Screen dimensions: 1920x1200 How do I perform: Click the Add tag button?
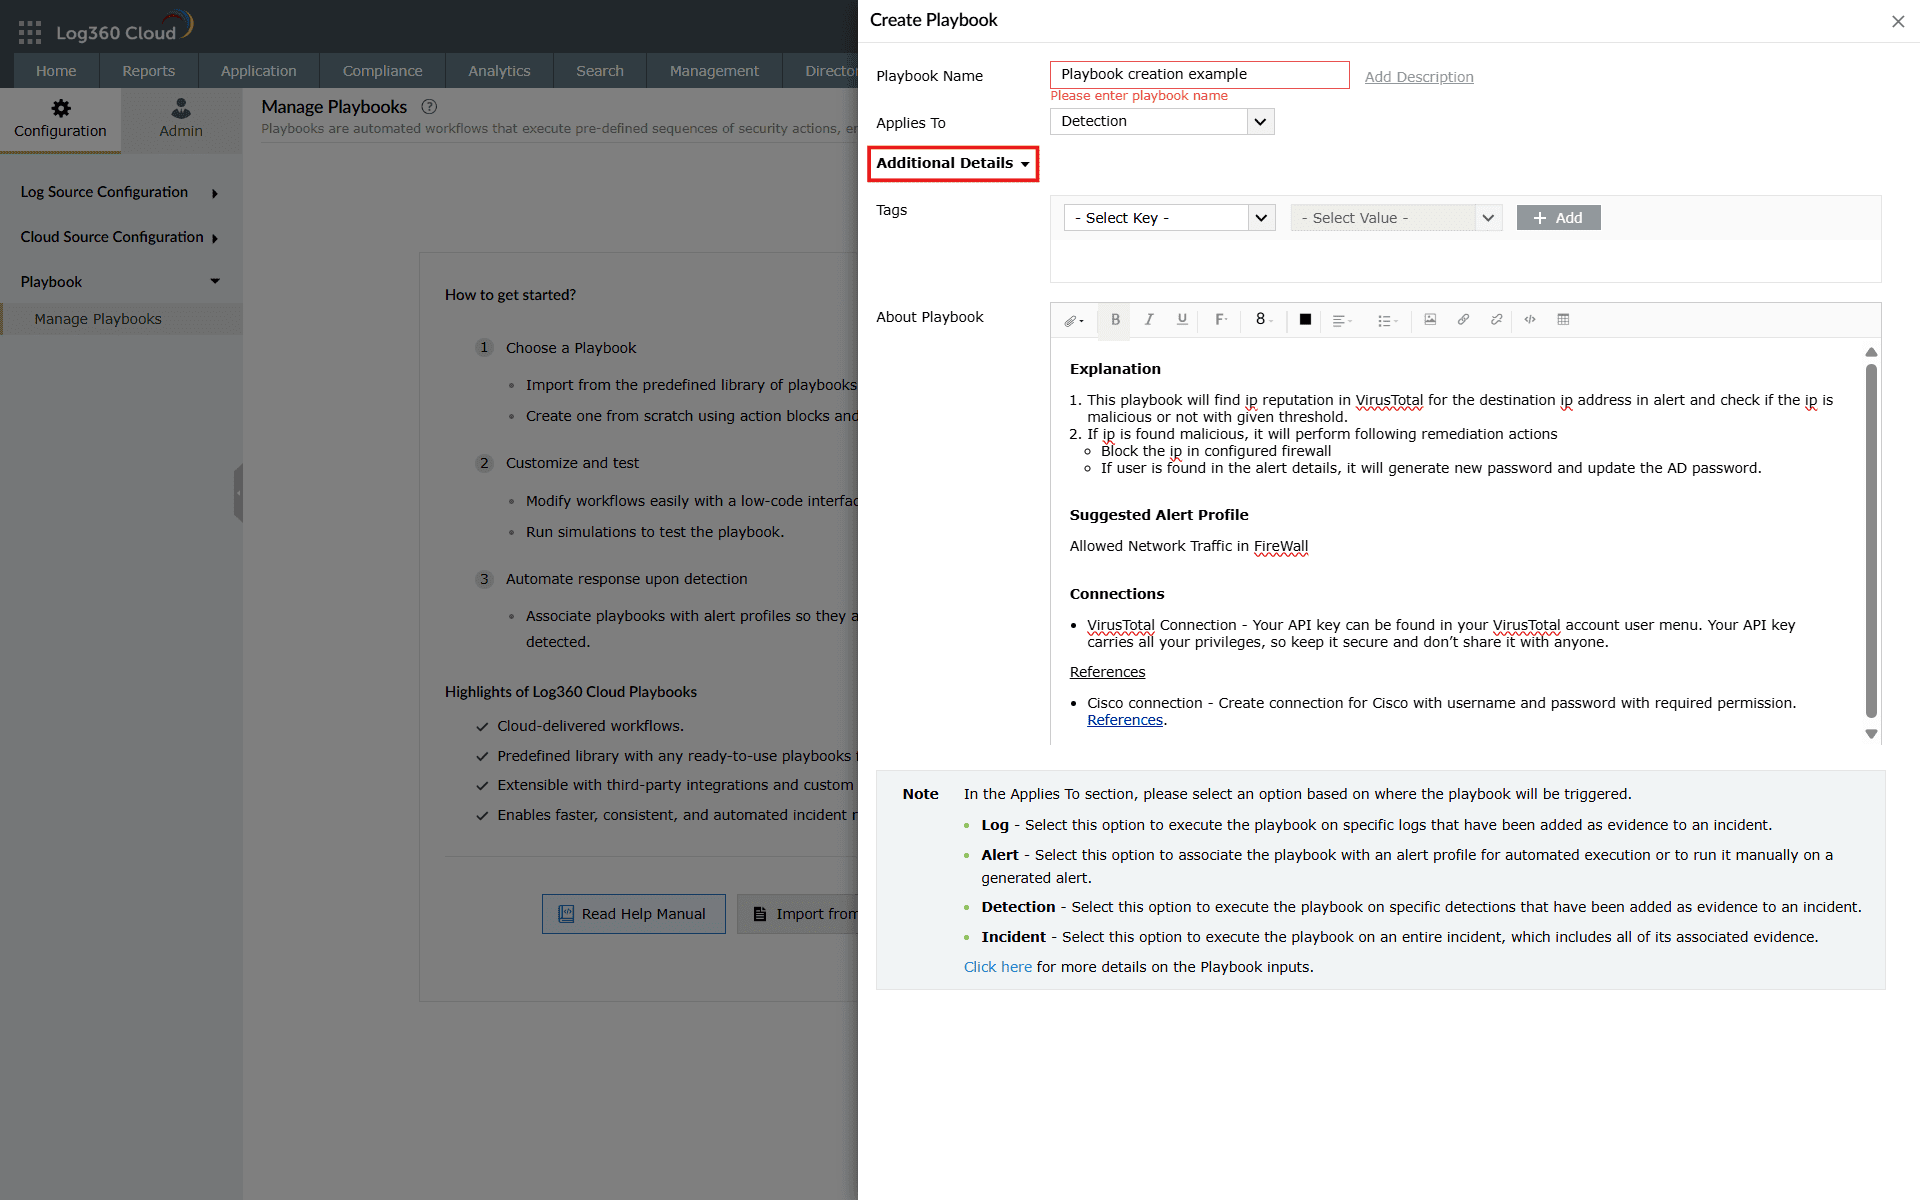pos(1558,218)
